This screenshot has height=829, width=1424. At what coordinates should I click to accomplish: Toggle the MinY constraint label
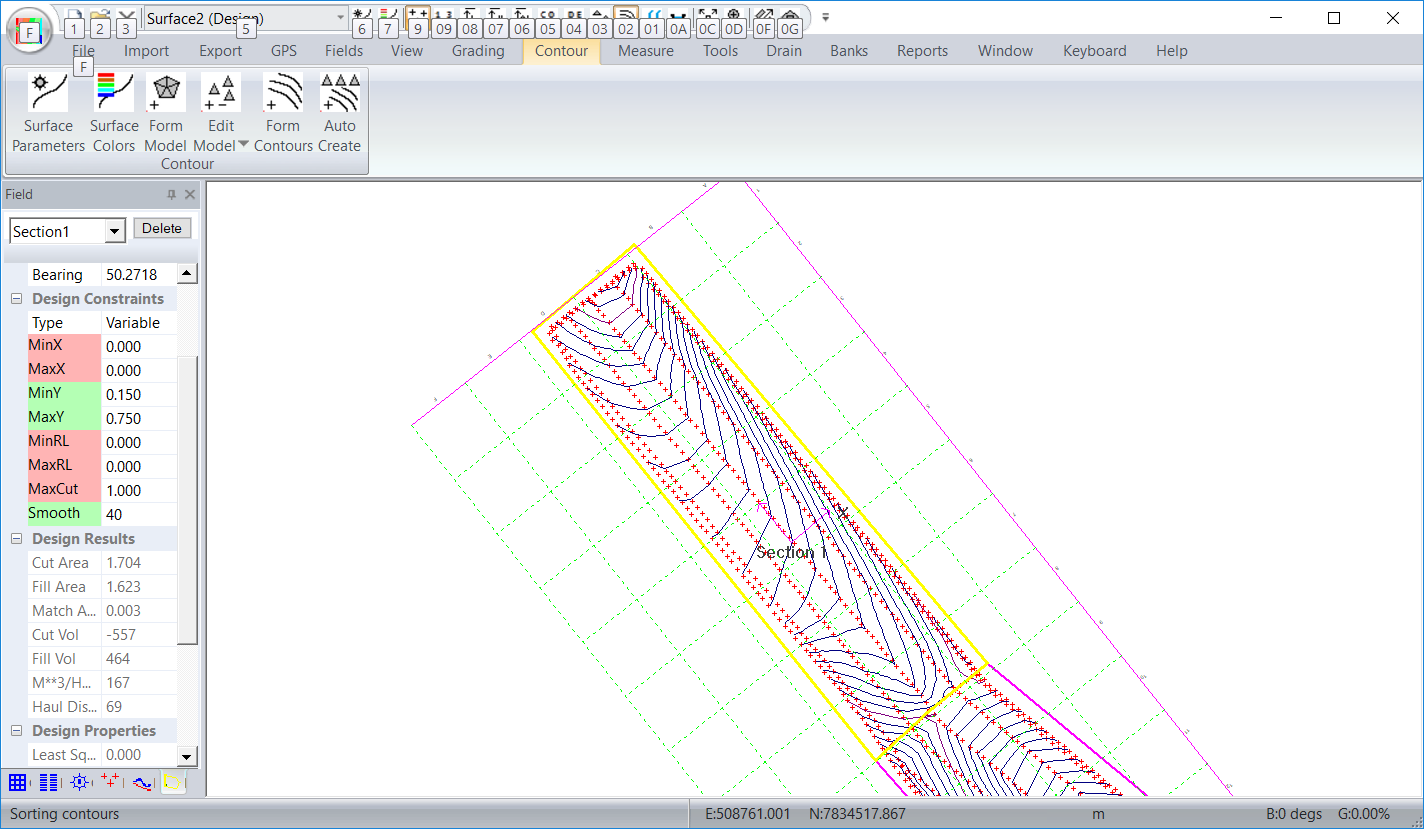pyautogui.click(x=64, y=394)
